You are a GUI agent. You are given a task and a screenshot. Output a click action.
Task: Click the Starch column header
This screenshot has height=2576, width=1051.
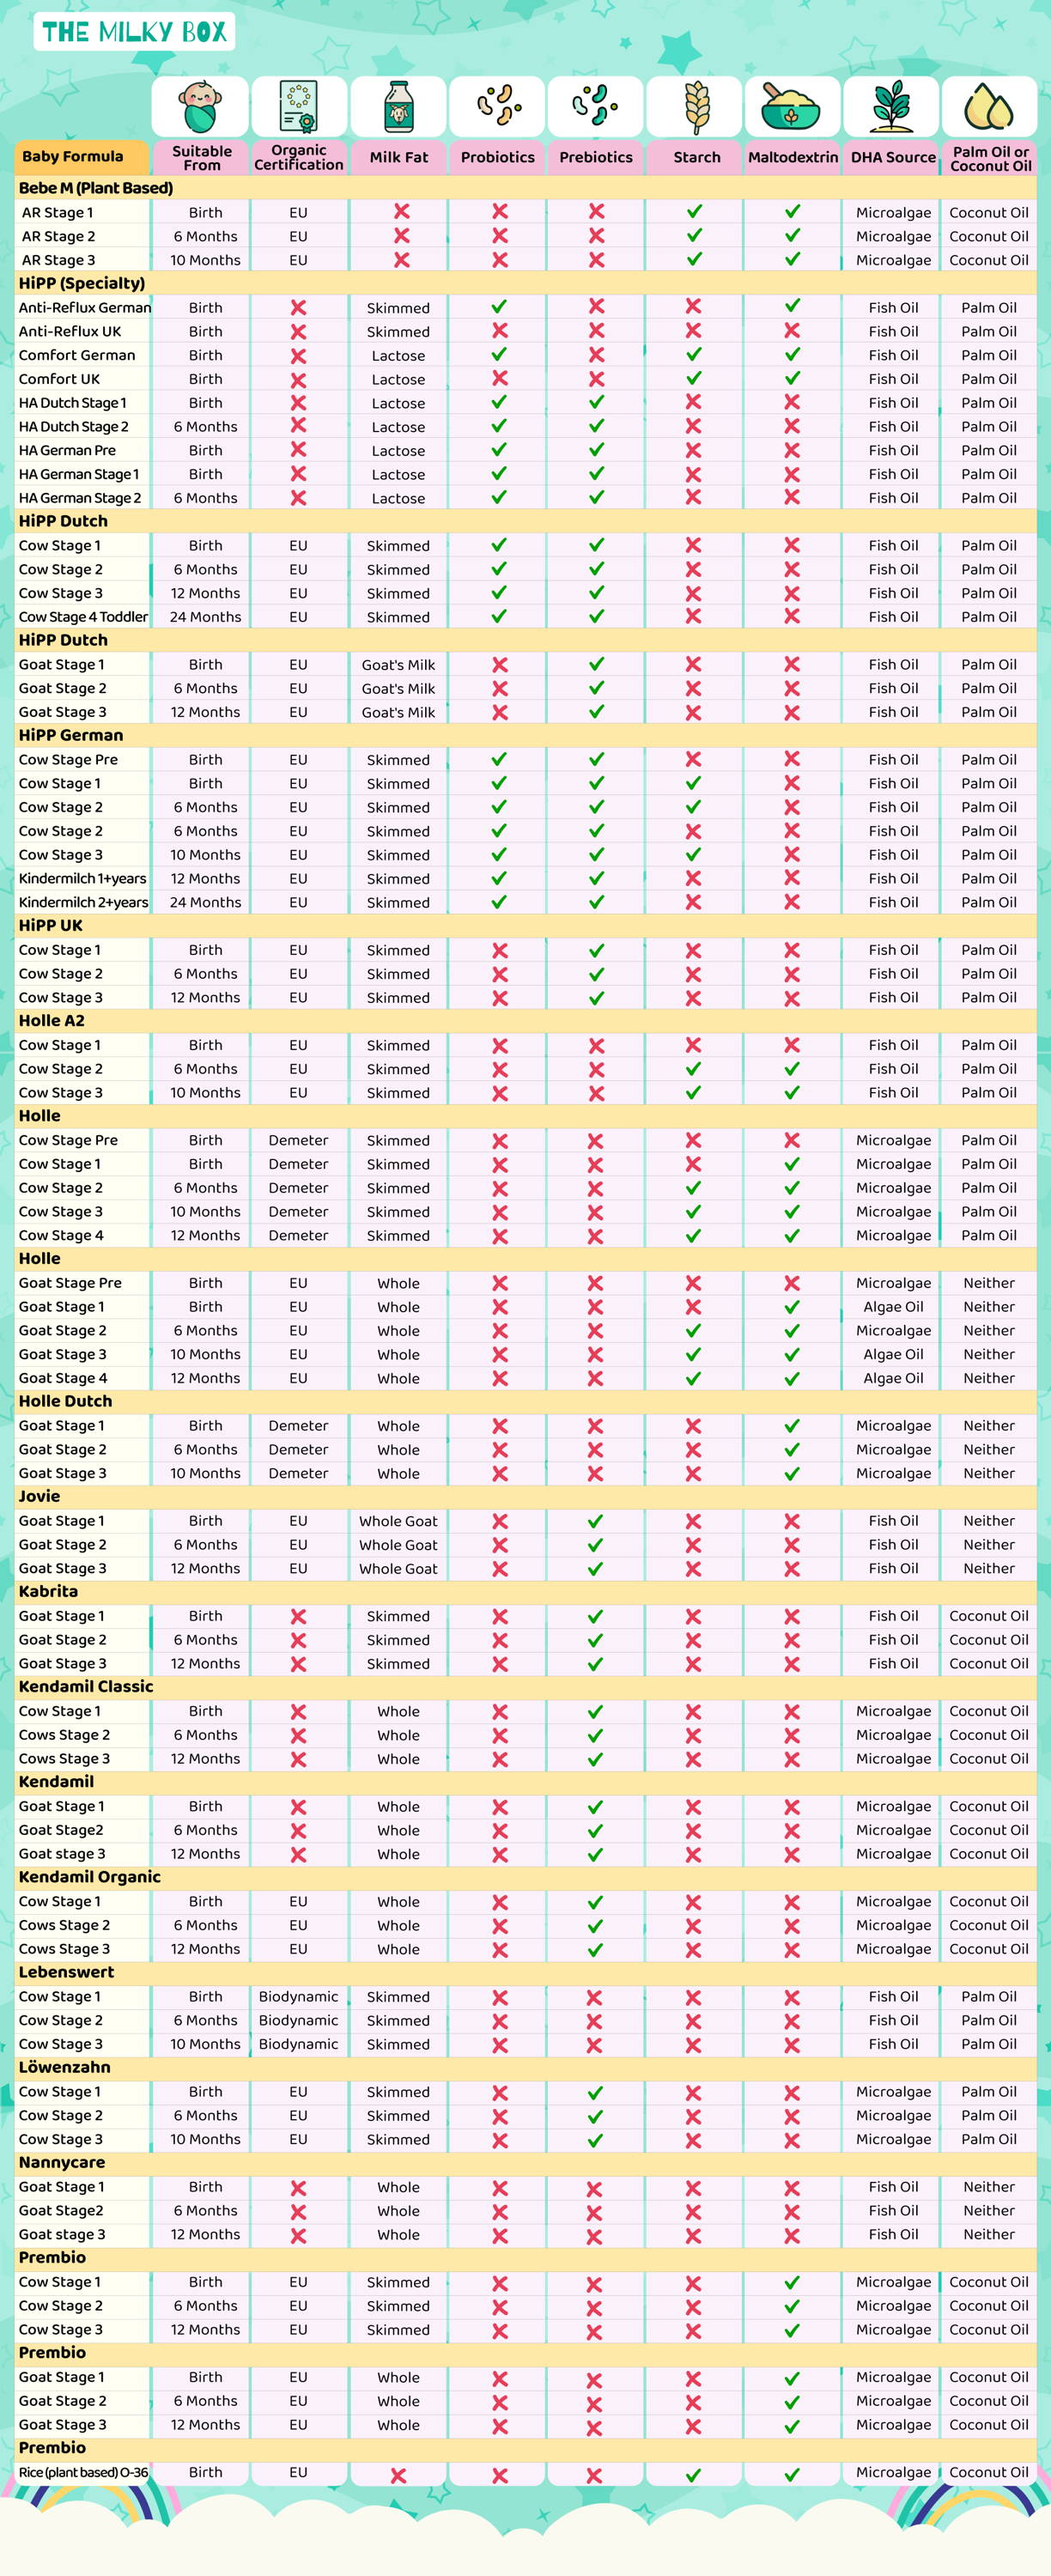pos(696,157)
